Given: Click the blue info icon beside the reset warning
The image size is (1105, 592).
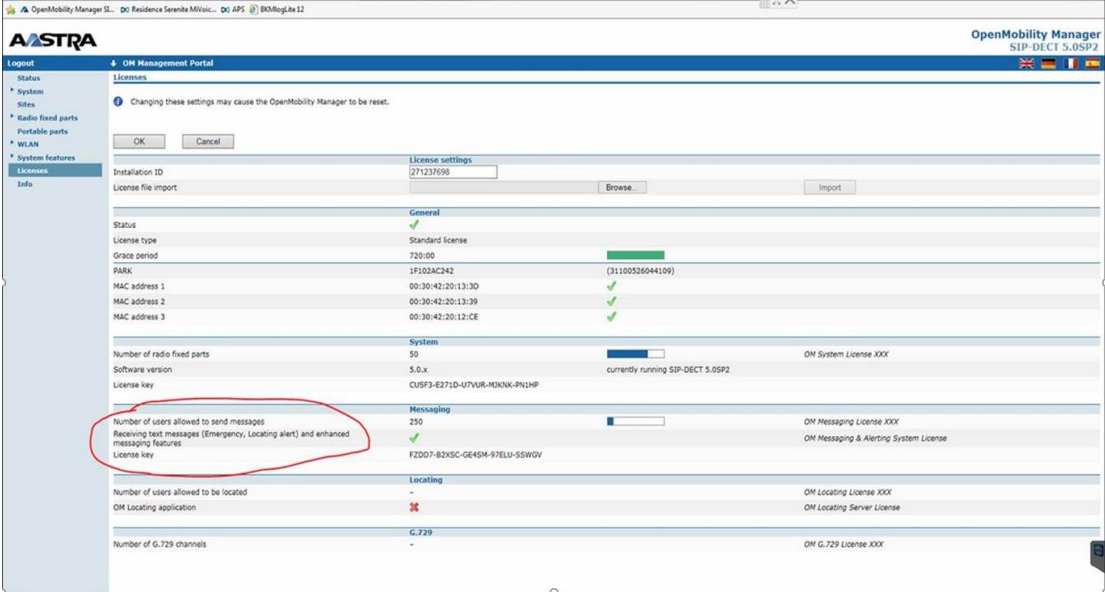Looking at the screenshot, I should tap(118, 101).
